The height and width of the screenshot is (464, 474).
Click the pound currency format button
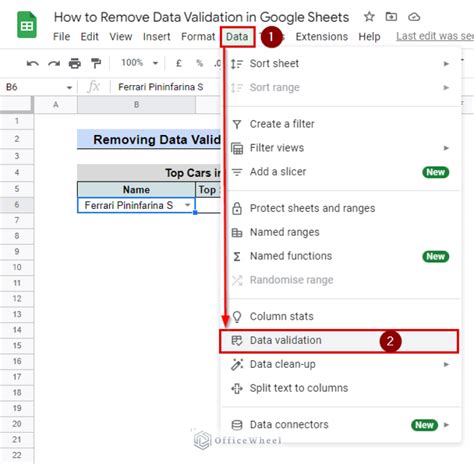[179, 63]
